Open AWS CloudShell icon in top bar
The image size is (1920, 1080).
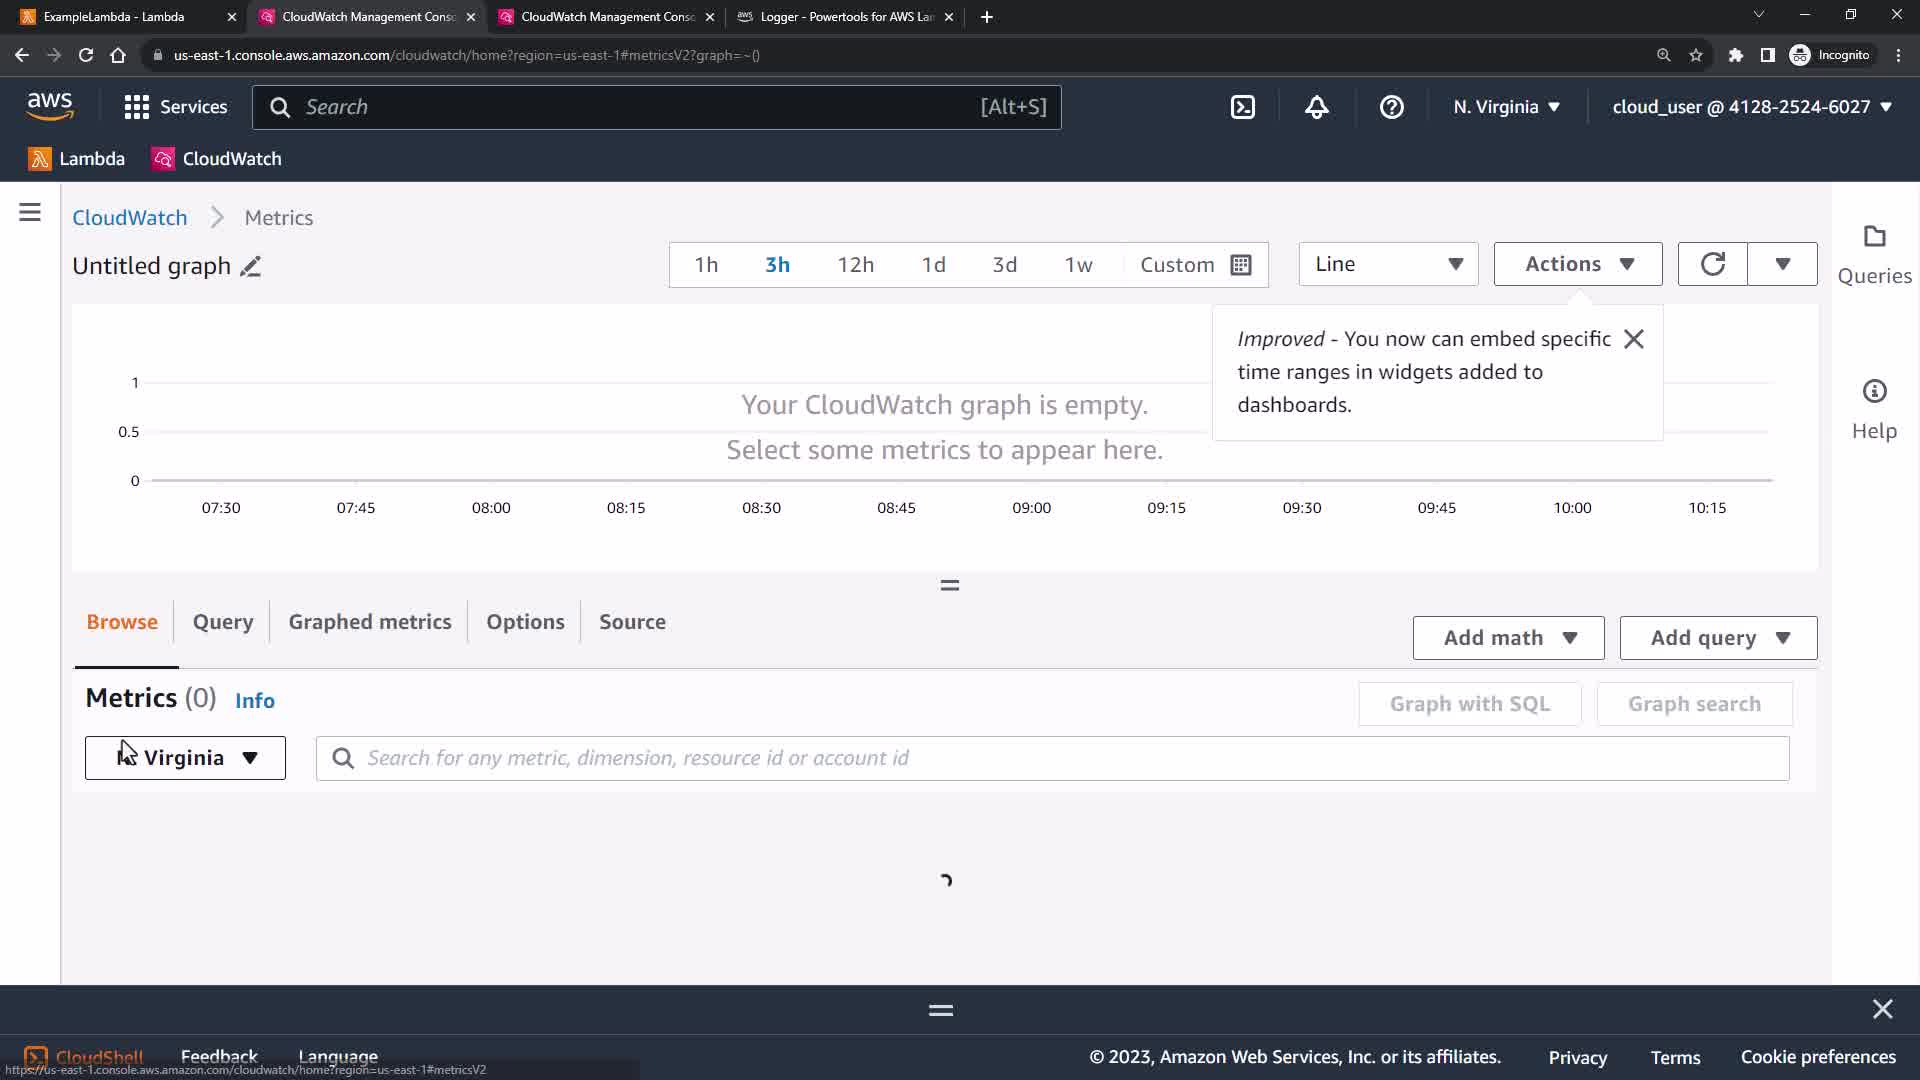click(x=1242, y=107)
